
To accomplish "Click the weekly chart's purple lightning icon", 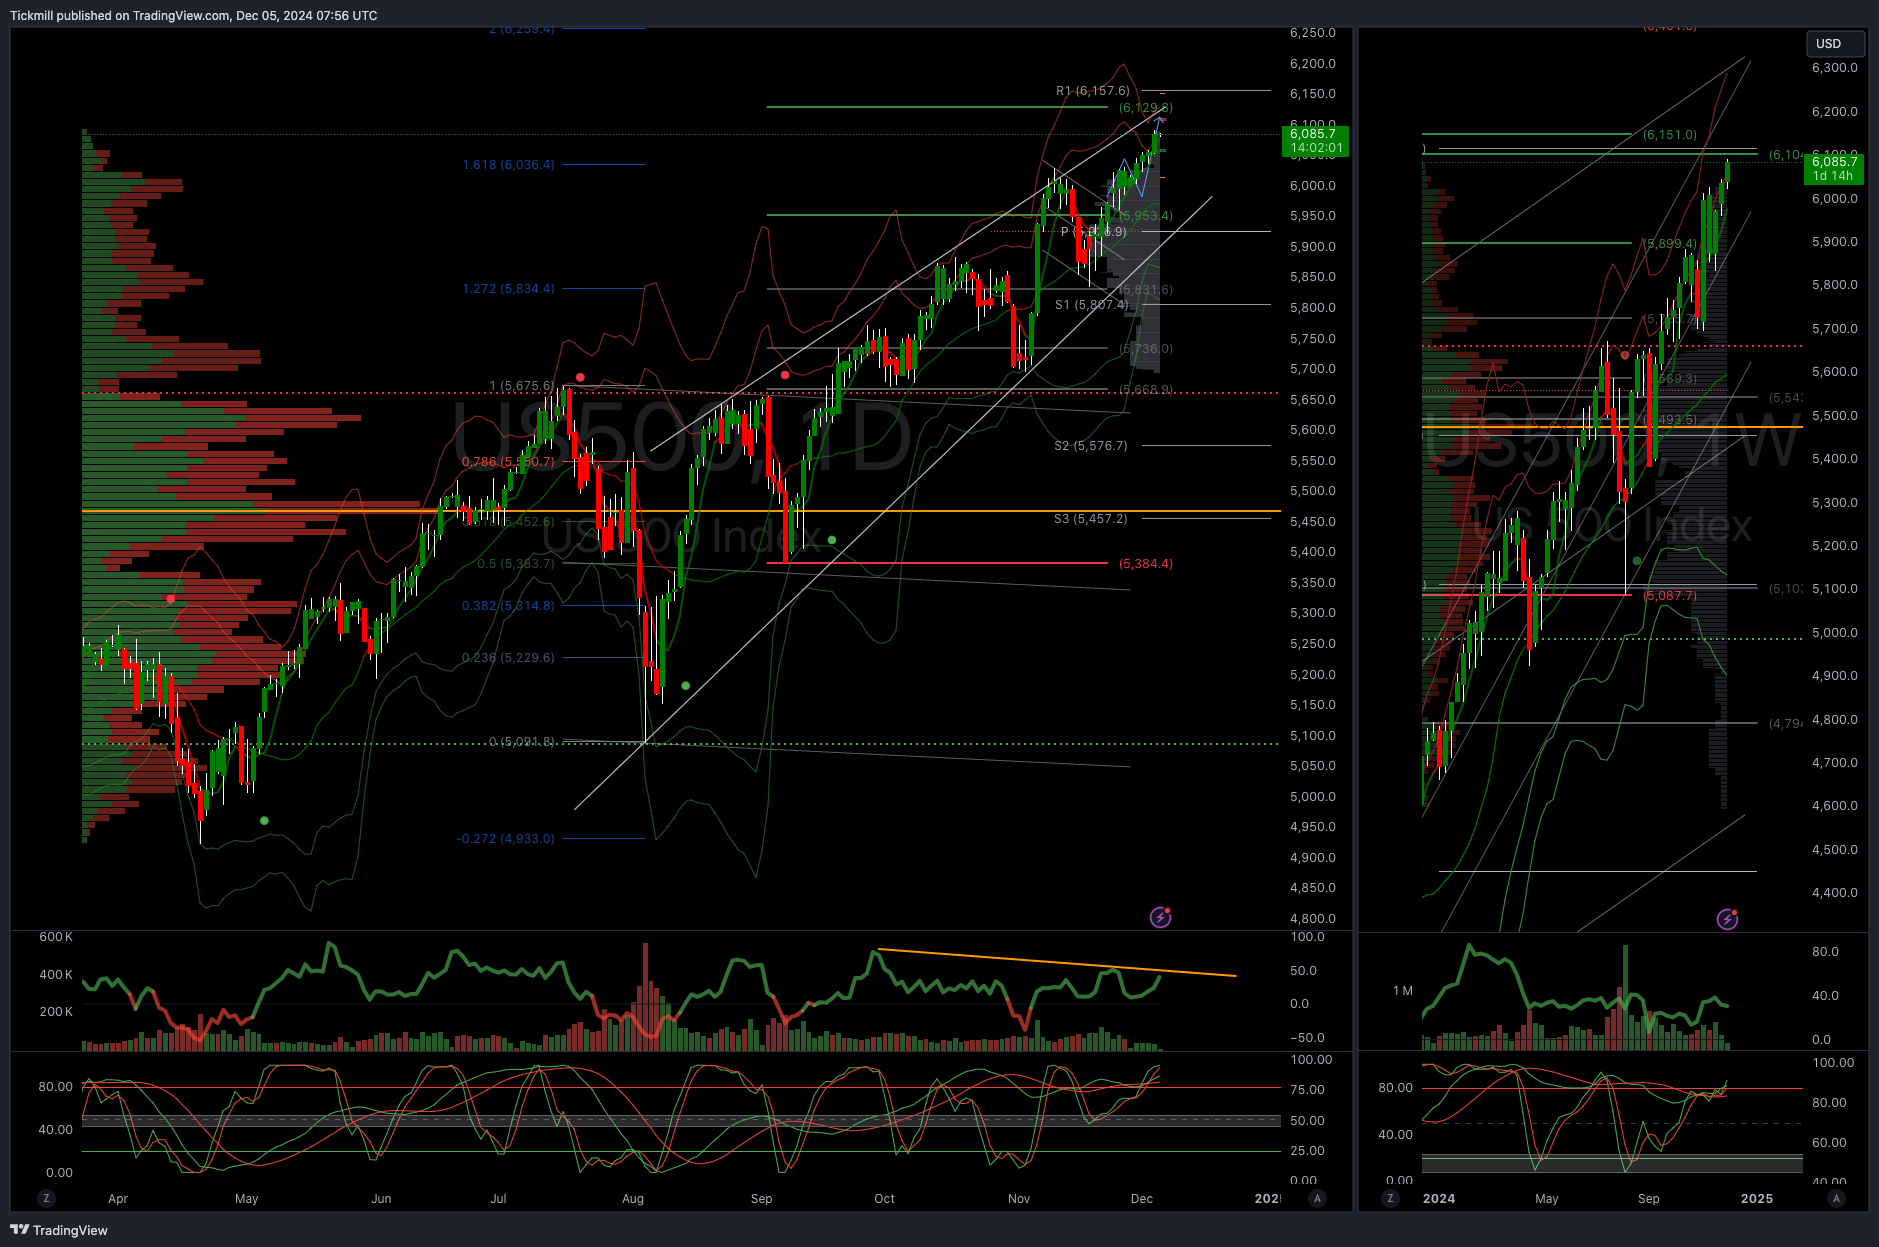I will tap(1727, 919).
